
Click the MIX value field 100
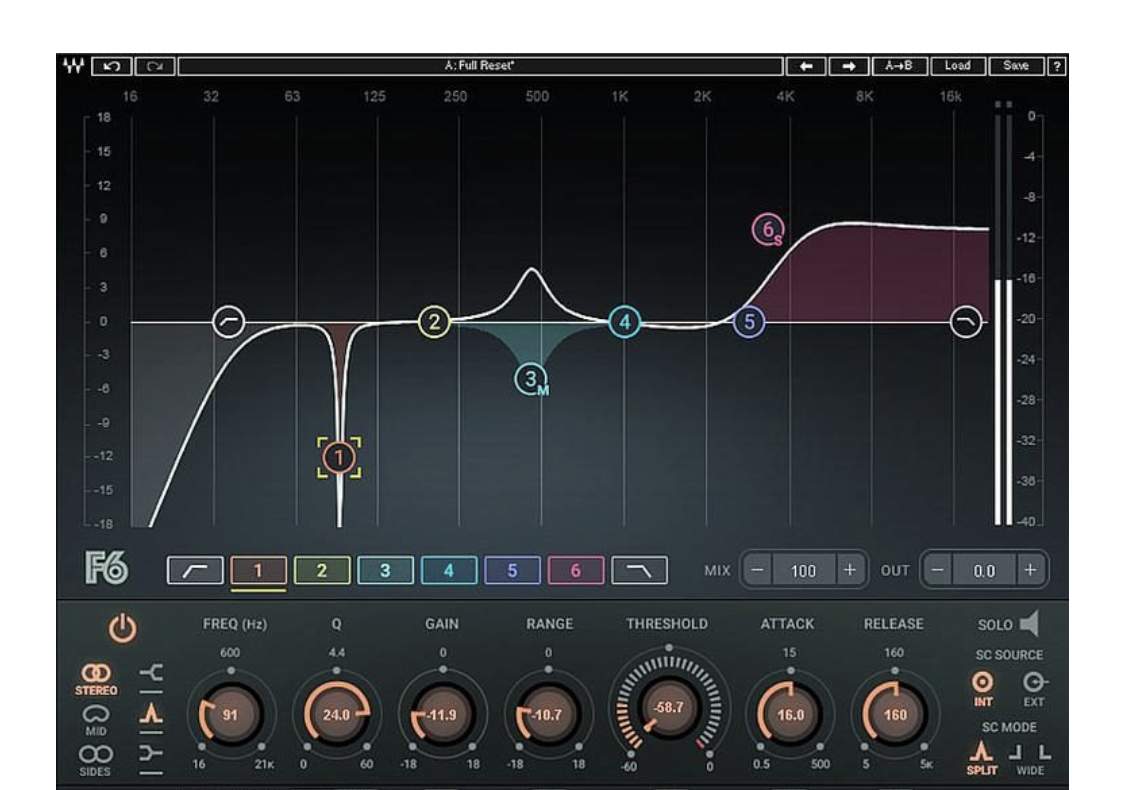pos(804,570)
